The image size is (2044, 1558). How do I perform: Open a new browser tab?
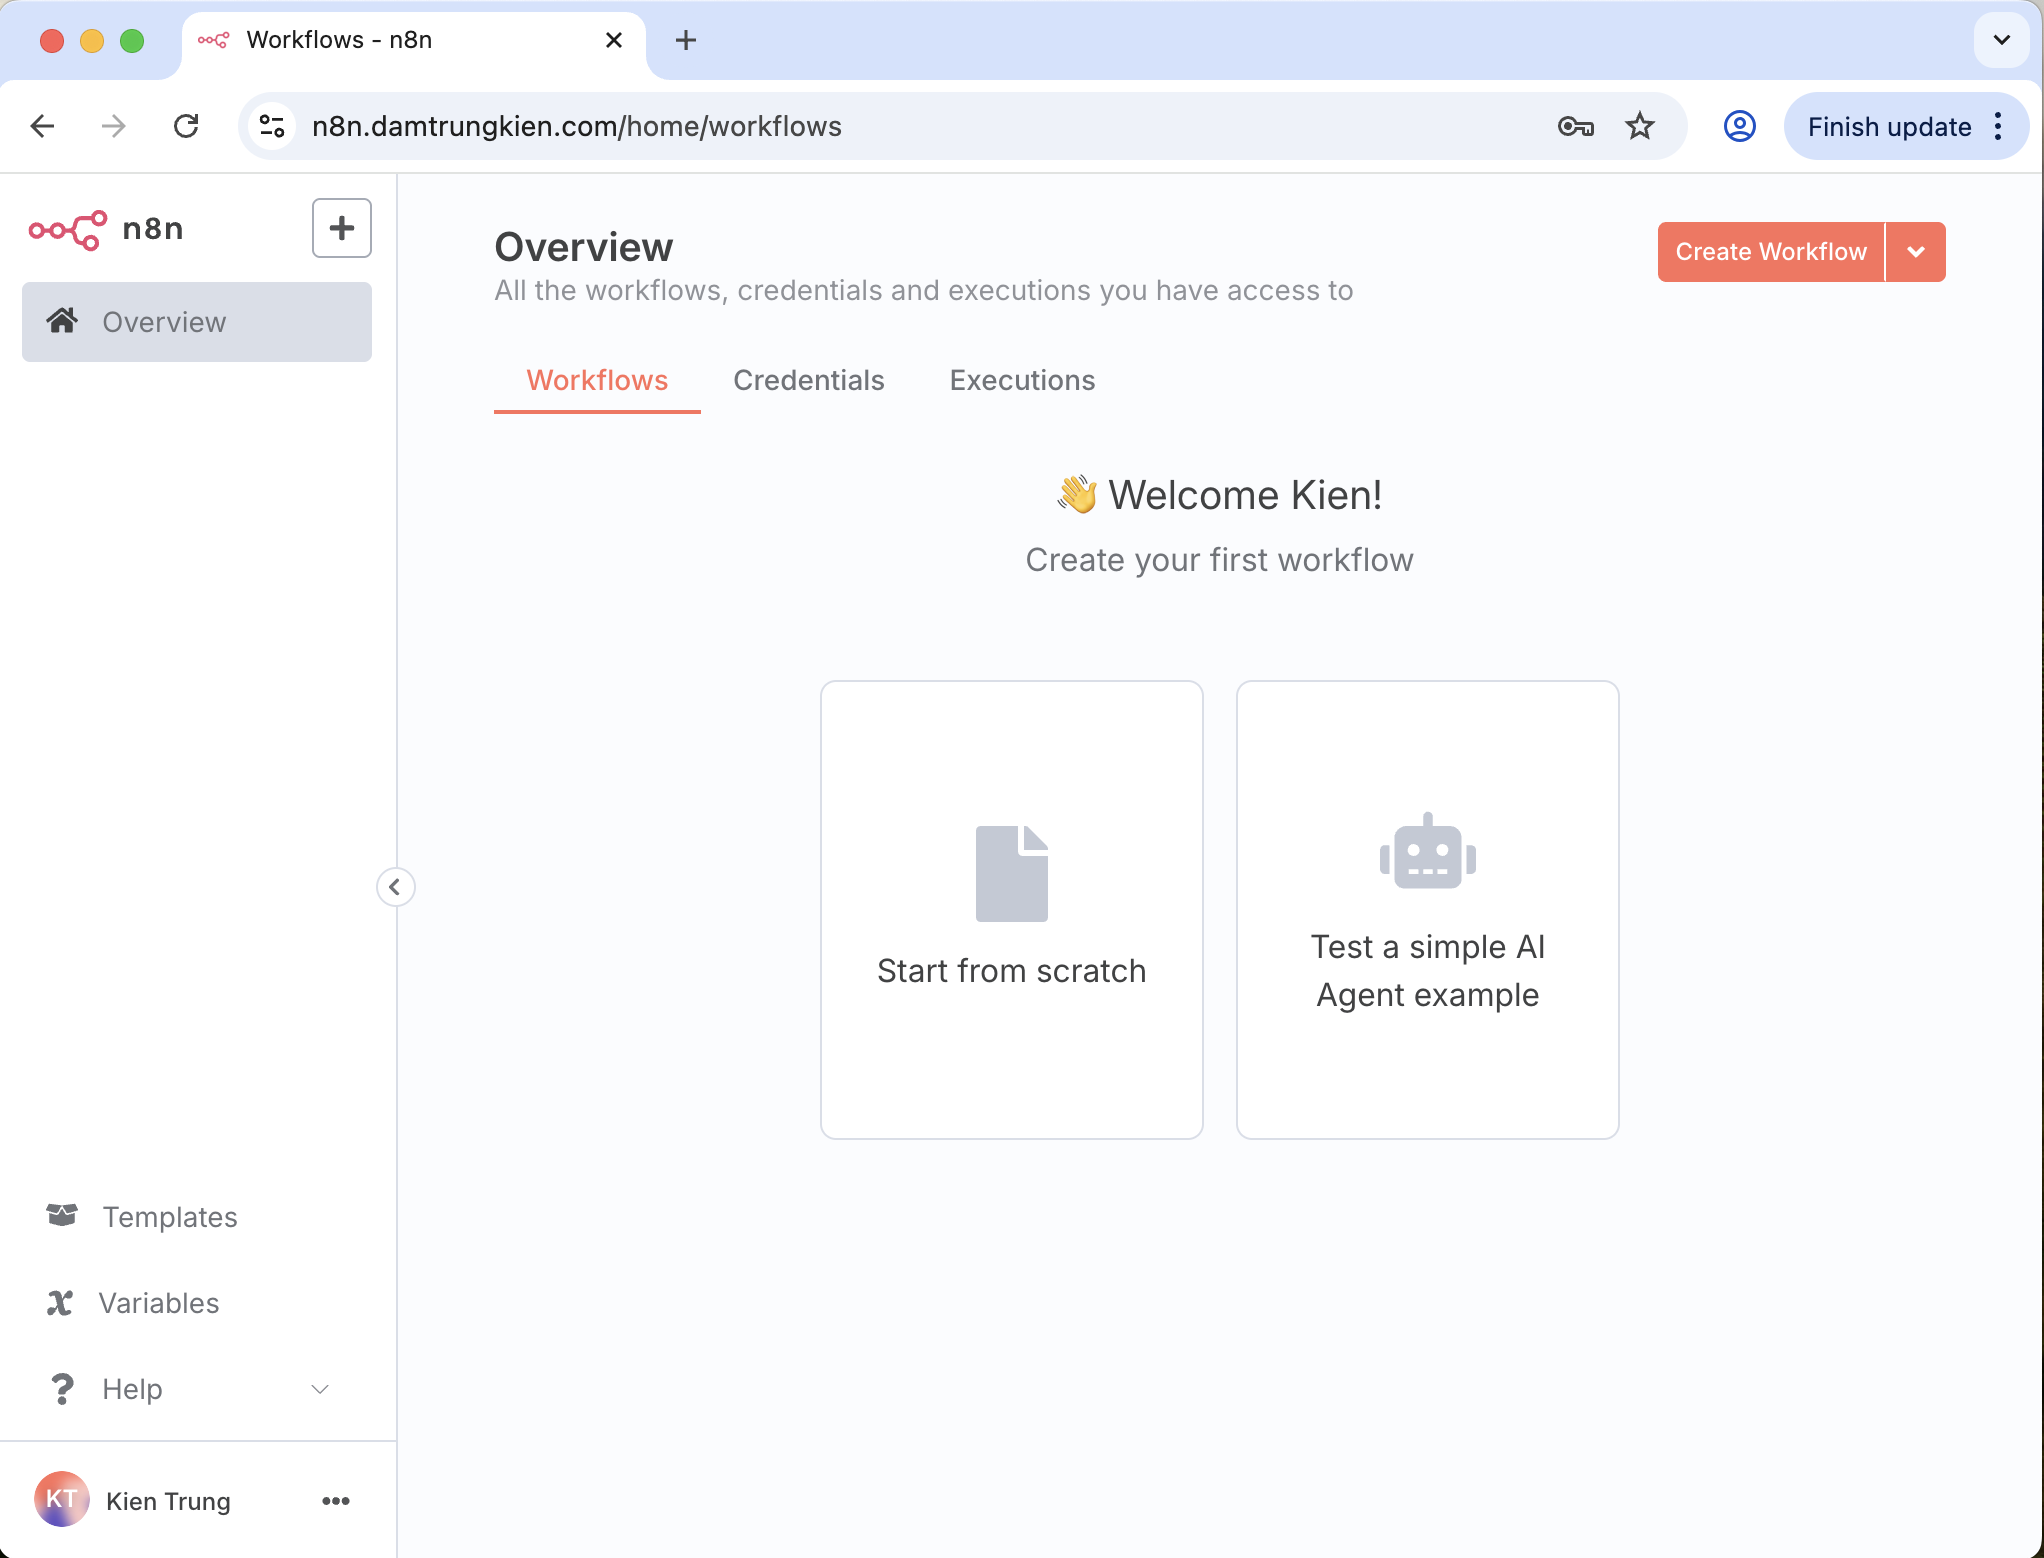click(x=686, y=40)
